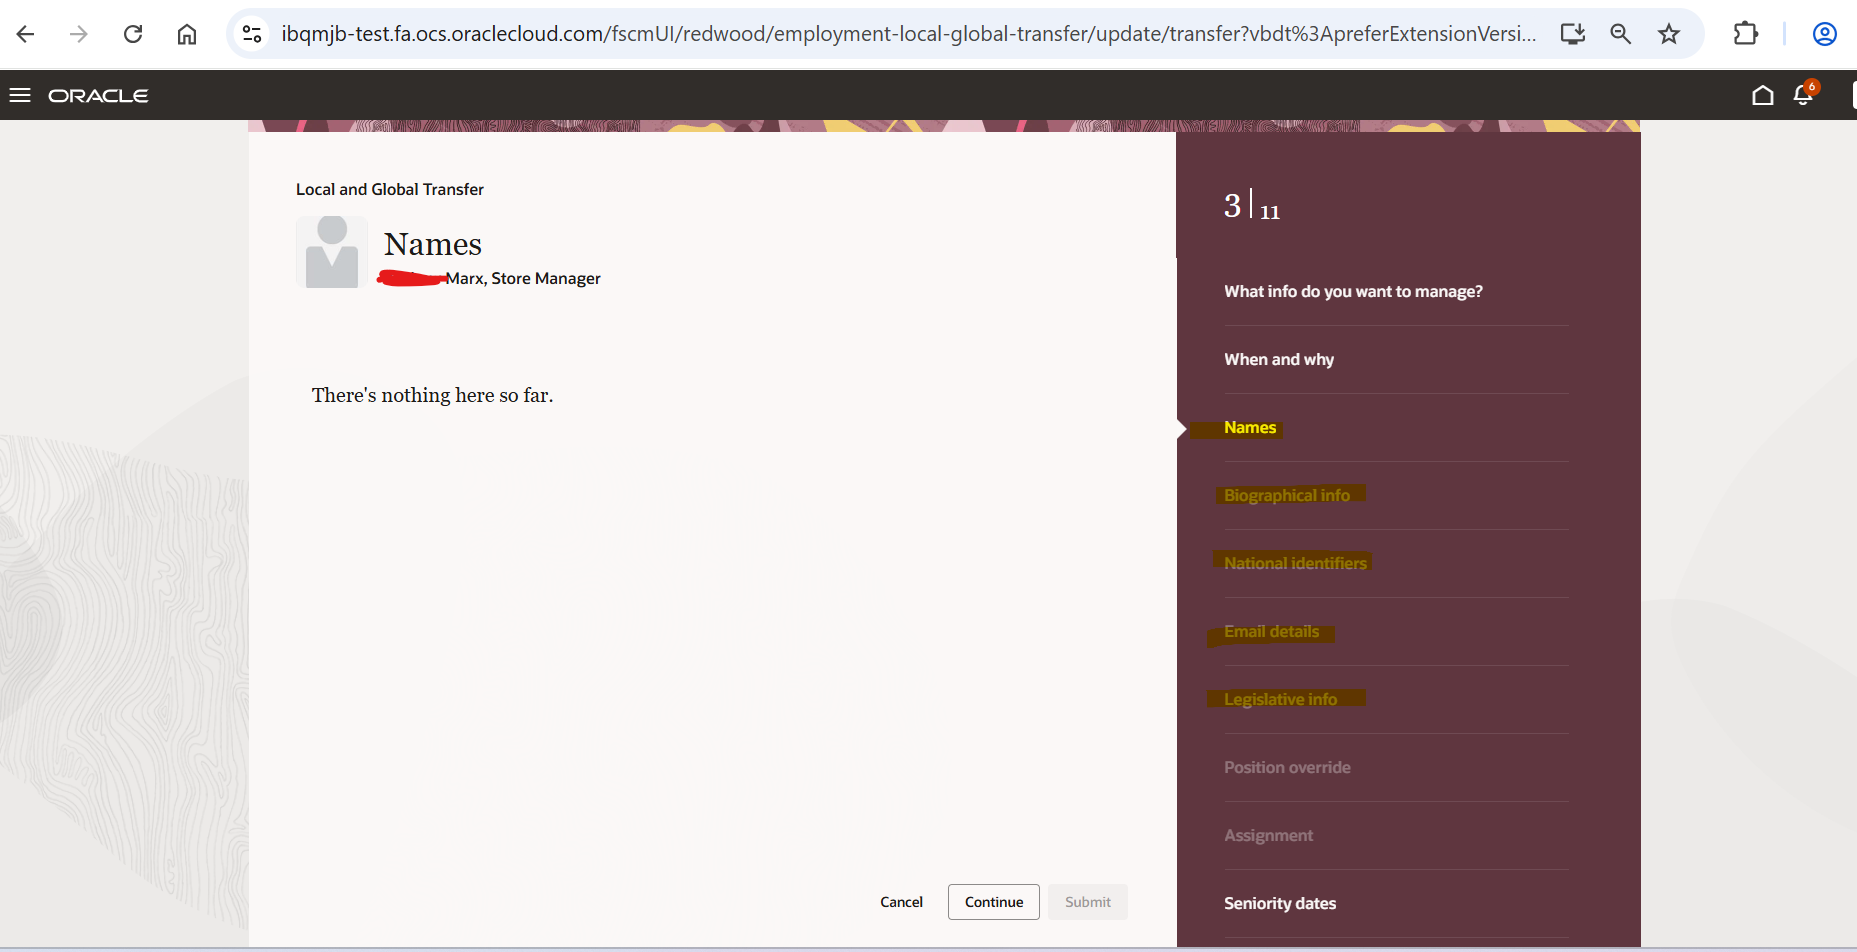This screenshot has height=952, width=1857.
Task: Open the browser extensions puzzle icon
Action: 1746,33
